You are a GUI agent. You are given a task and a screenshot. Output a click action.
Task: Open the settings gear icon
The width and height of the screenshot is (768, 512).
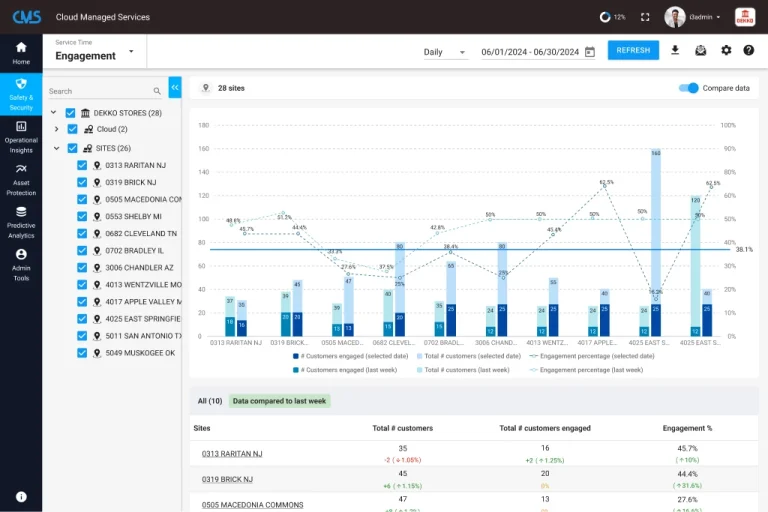726,50
